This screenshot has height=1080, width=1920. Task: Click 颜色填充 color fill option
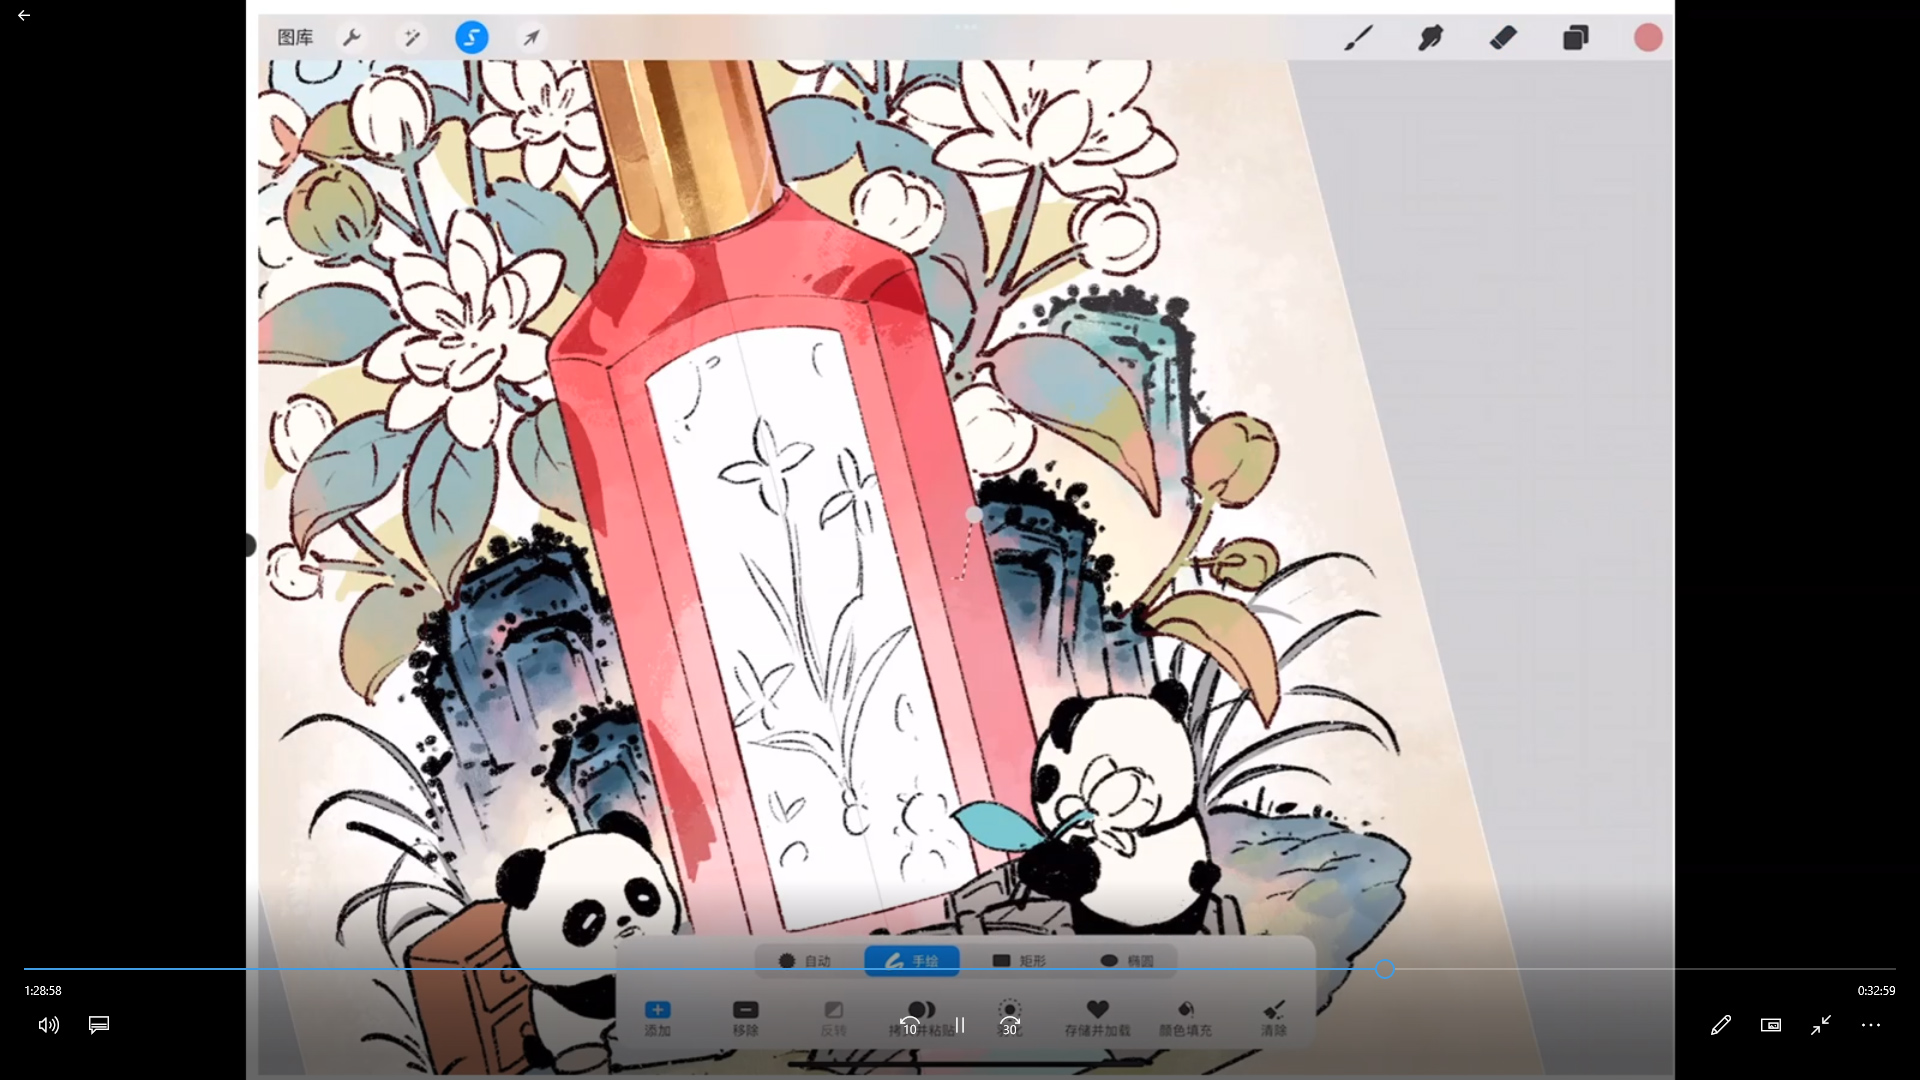click(1185, 1018)
